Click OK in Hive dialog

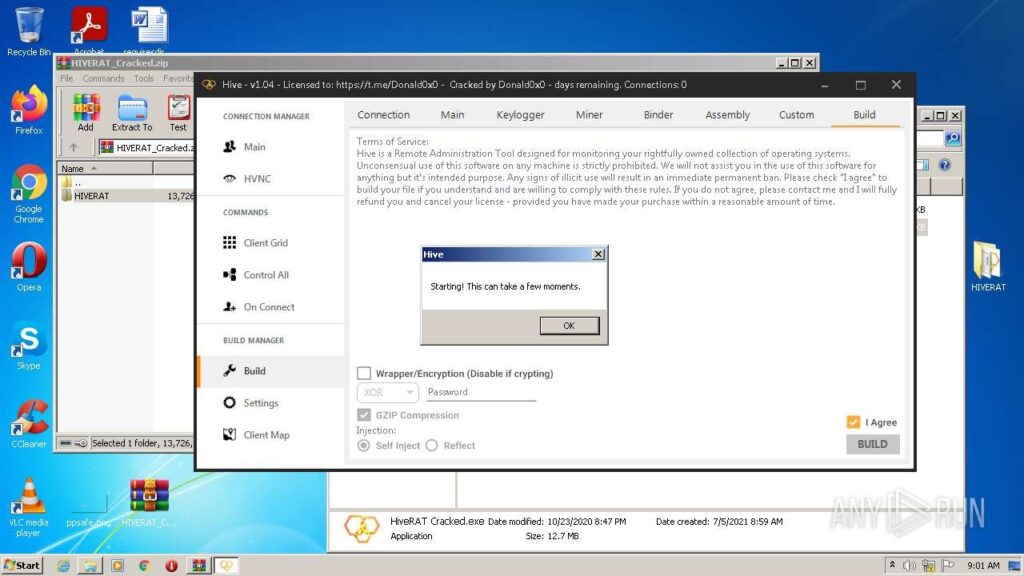pyautogui.click(x=569, y=325)
